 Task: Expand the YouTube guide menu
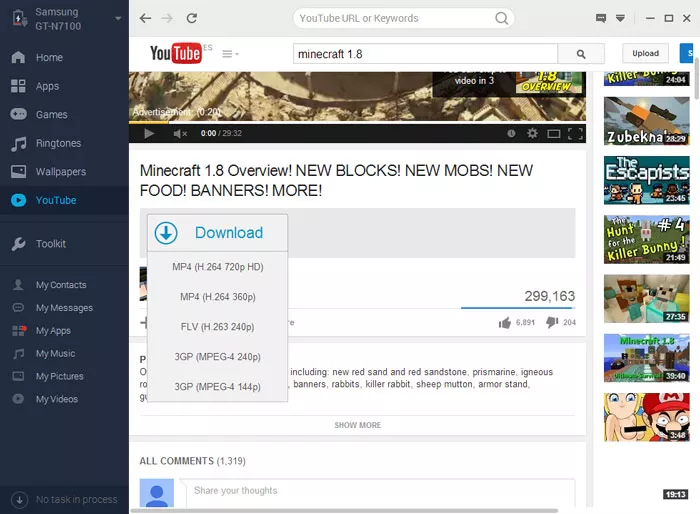[x=230, y=54]
